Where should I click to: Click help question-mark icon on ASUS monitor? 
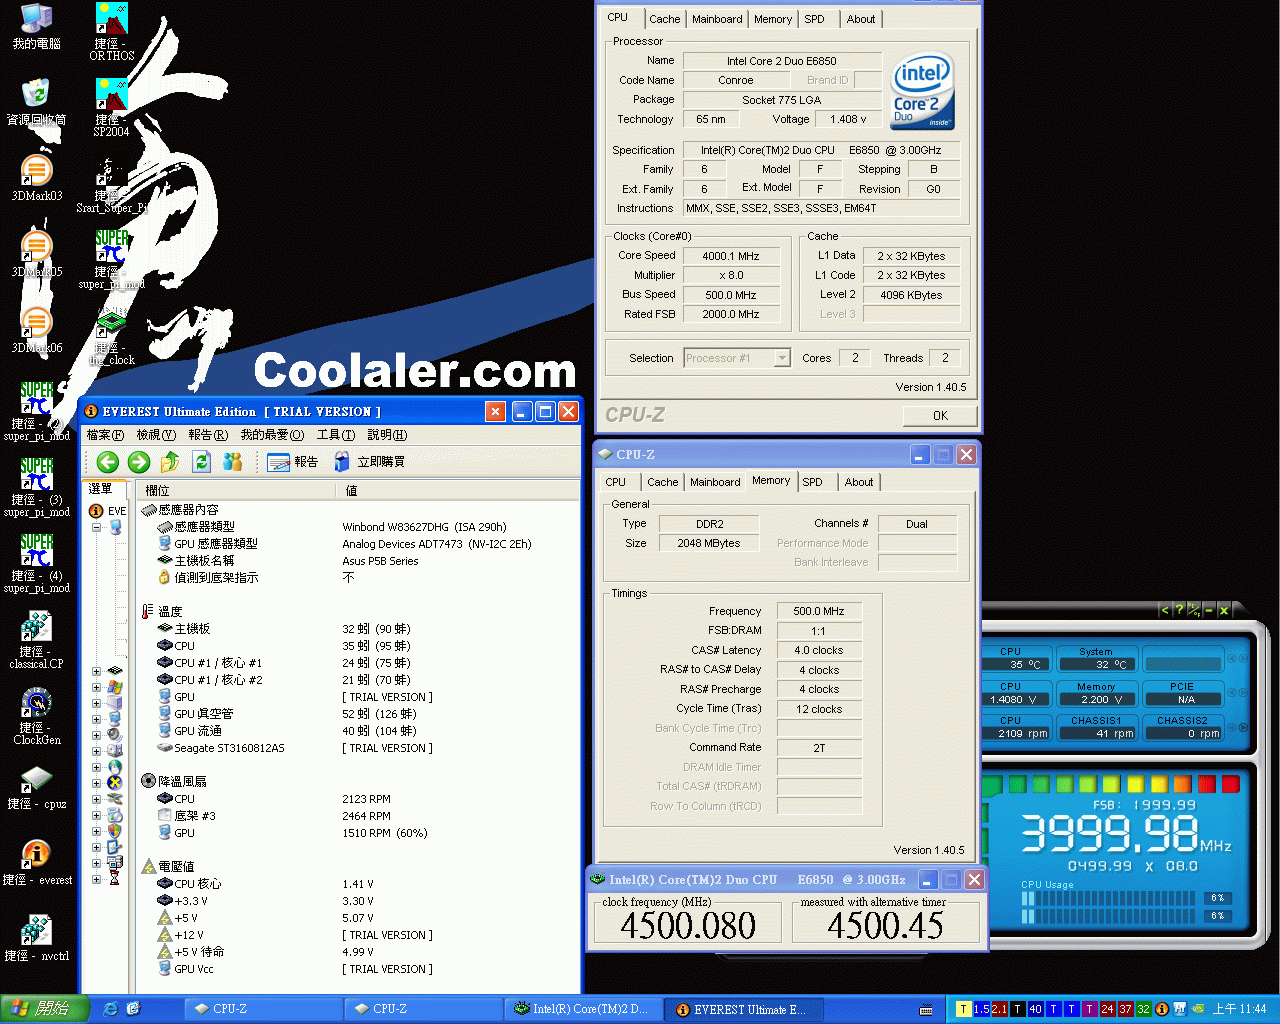click(x=1179, y=609)
